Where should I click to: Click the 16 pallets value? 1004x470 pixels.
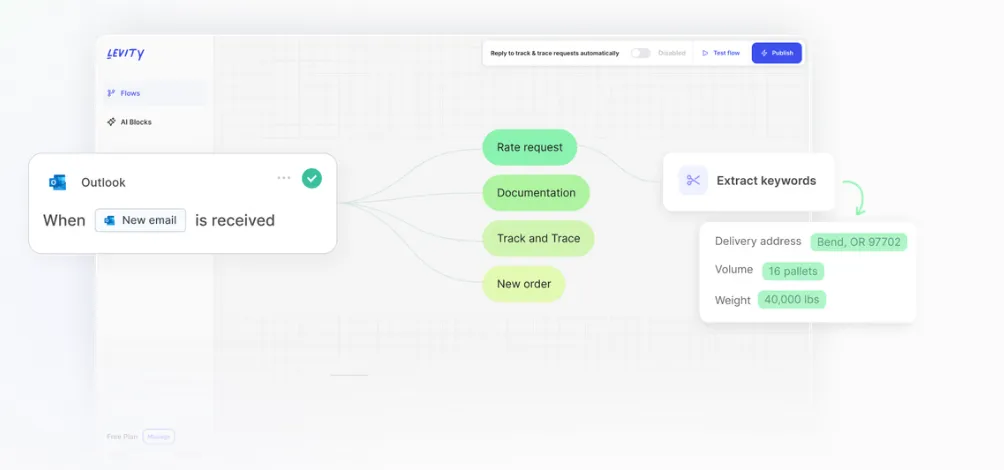793,271
